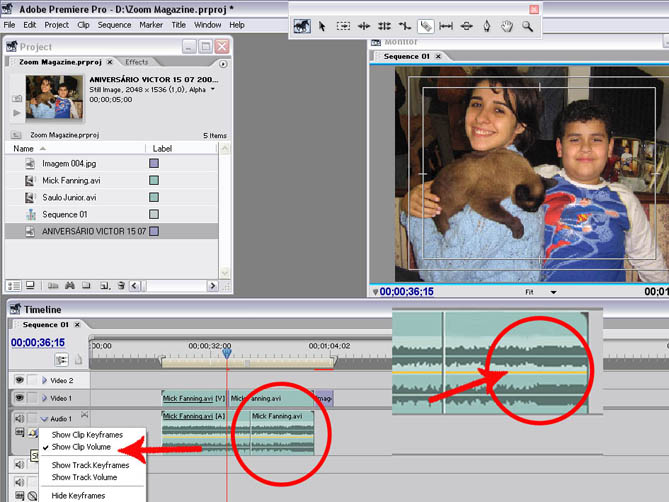The height and width of the screenshot is (502, 669).
Task: Sort project items by Name column header
Action: (24, 148)
